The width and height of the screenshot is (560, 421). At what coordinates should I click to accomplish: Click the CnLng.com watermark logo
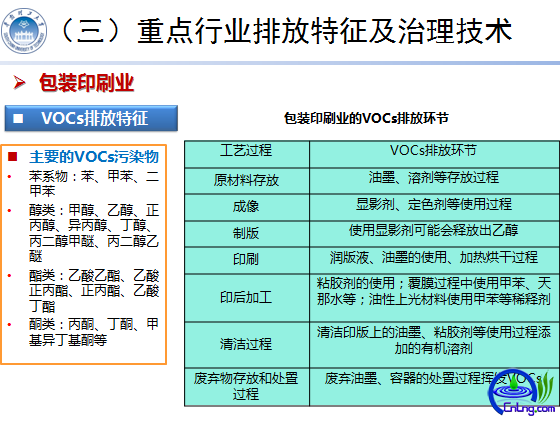[522, 393]
